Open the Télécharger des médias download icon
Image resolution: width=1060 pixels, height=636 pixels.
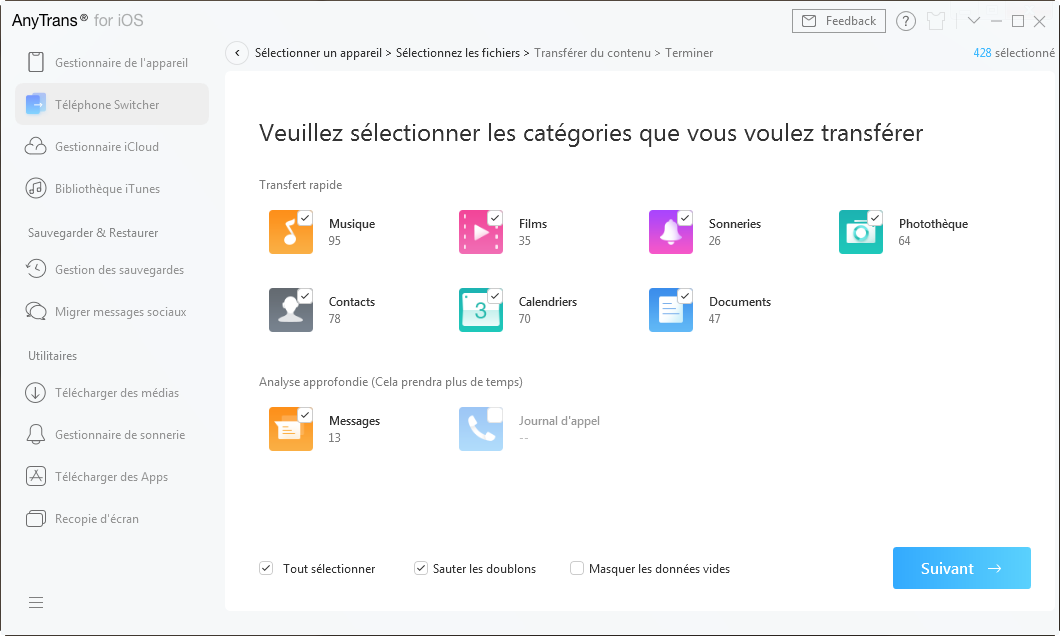(36, 392)
